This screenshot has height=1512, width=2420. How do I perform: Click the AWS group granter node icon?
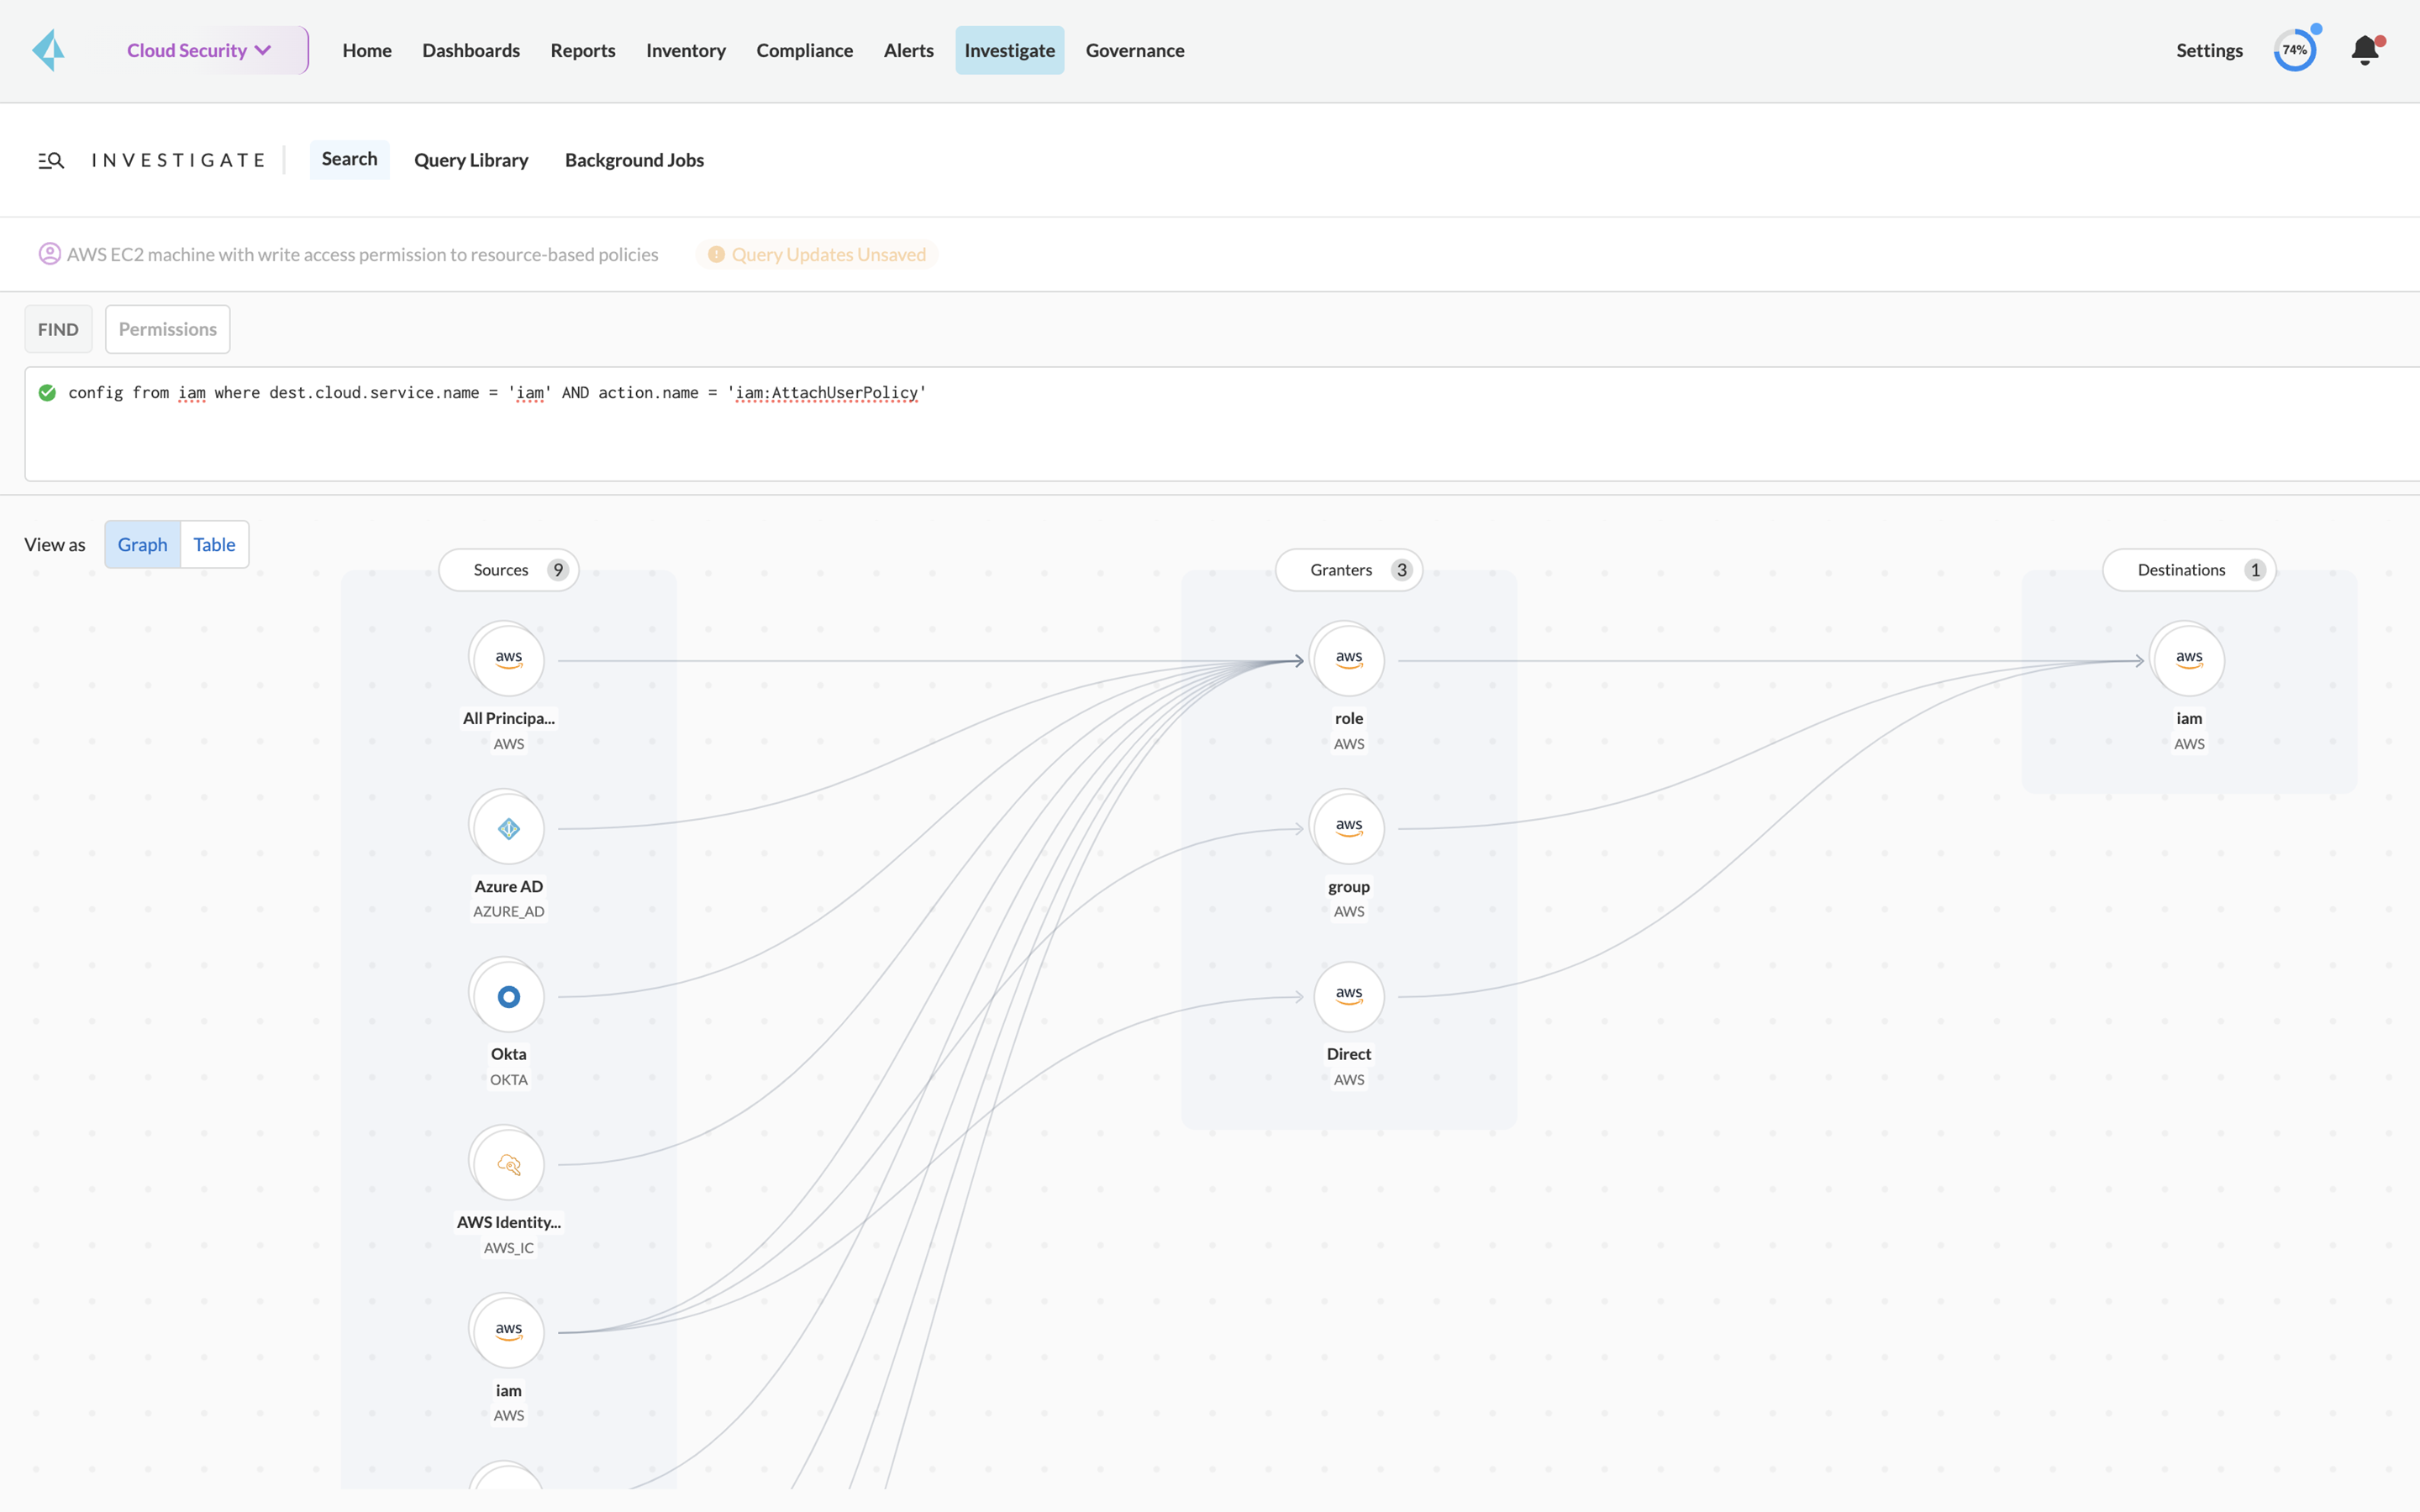point(1349,826)
